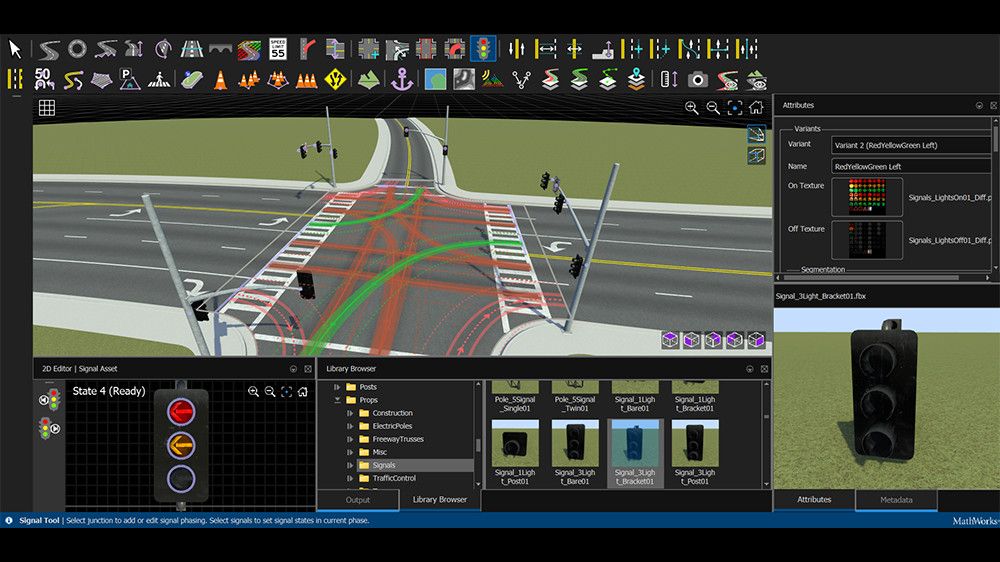This screenshot has height=562, width=1000.
Task: Select the Signal tool traffic light icon
Action: [485, 48]
